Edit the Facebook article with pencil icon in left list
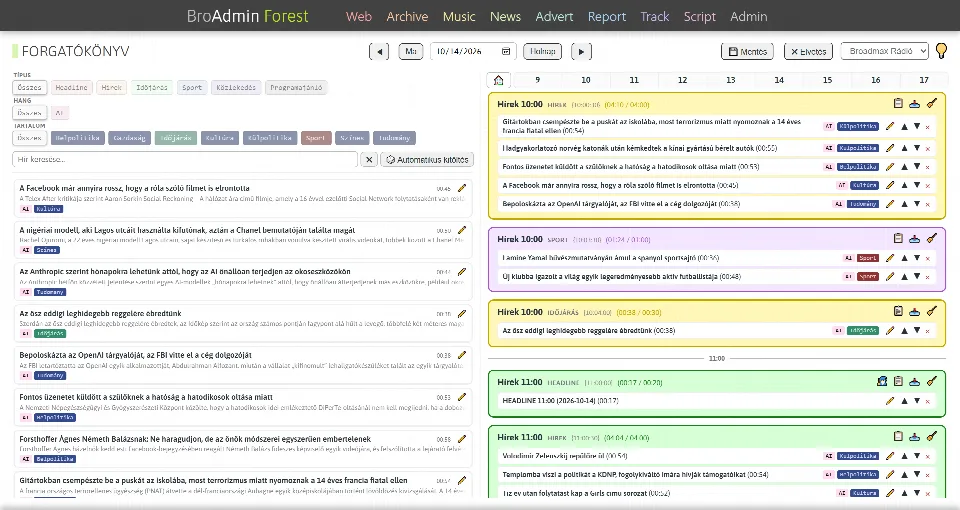The image size is (960, 510). 462,189
